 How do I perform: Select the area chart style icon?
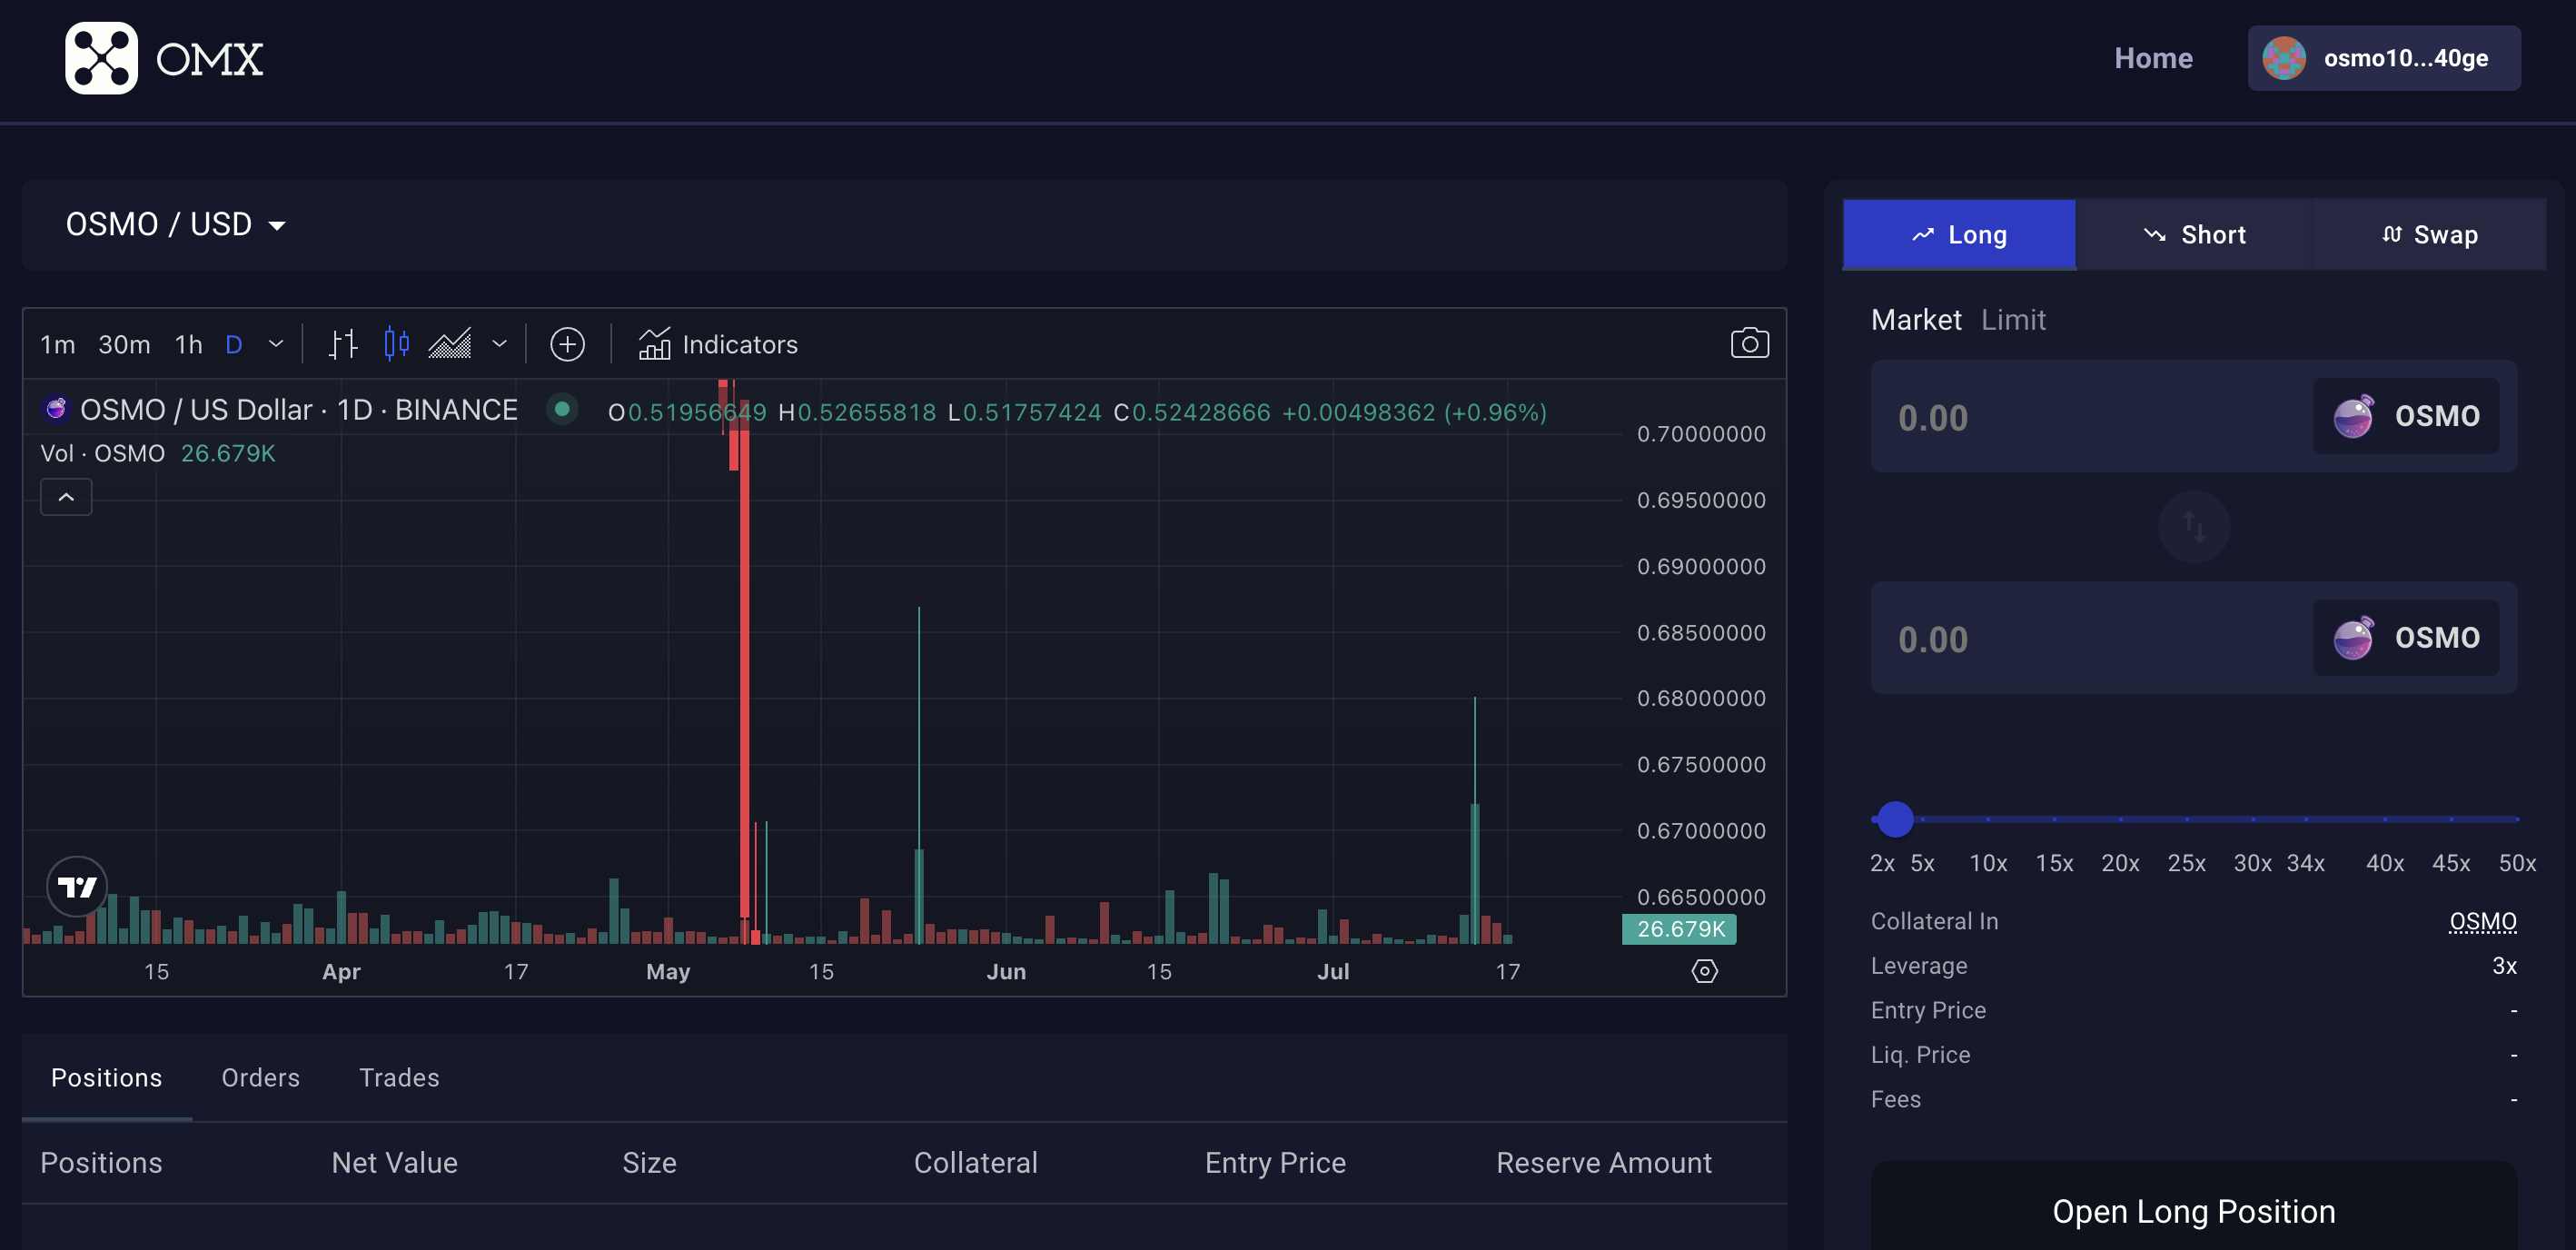(450, 344)
